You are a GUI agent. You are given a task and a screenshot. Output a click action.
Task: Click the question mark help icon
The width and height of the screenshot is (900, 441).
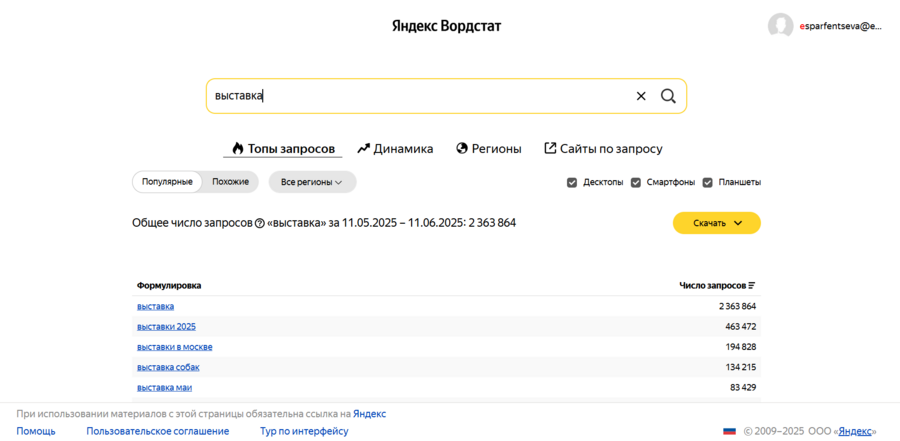pyautogui.click(x=260, y=223)
